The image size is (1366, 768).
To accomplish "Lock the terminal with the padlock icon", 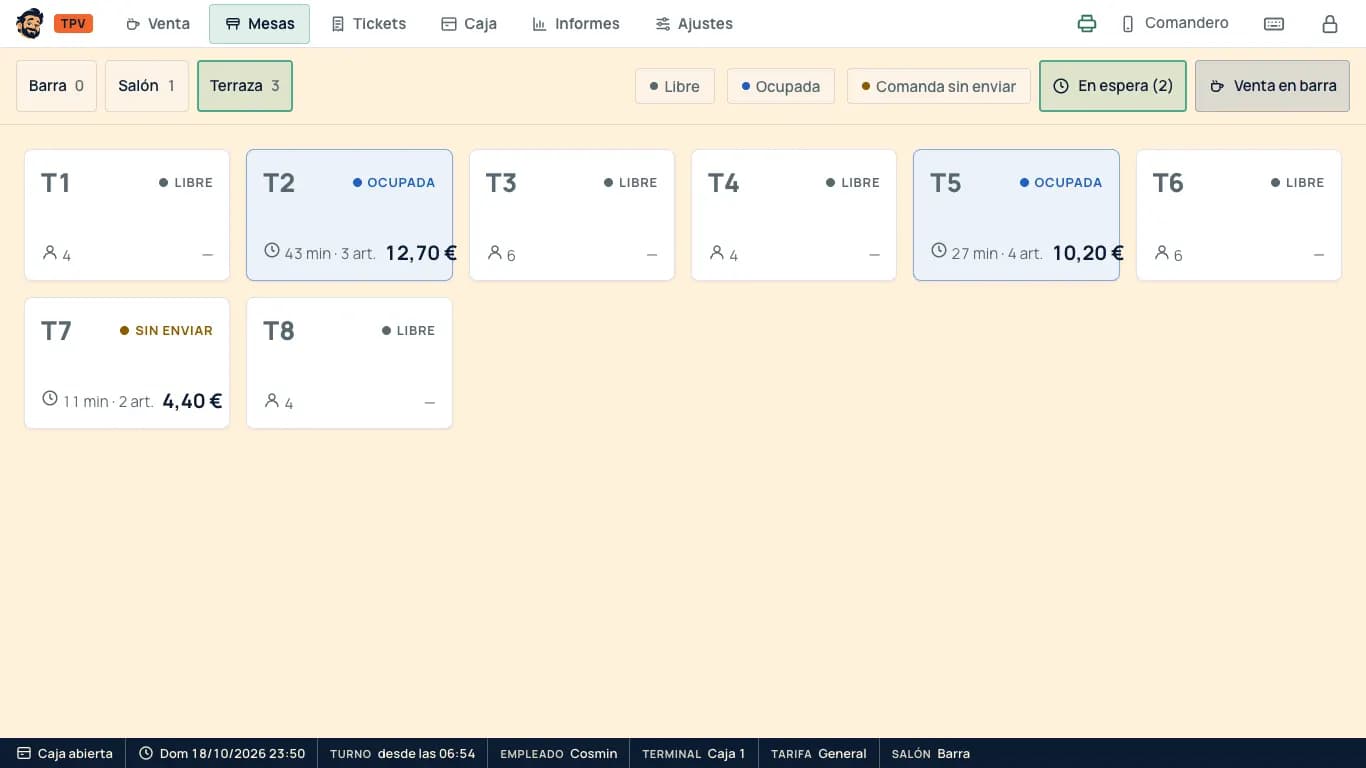I will [1330, 24].
